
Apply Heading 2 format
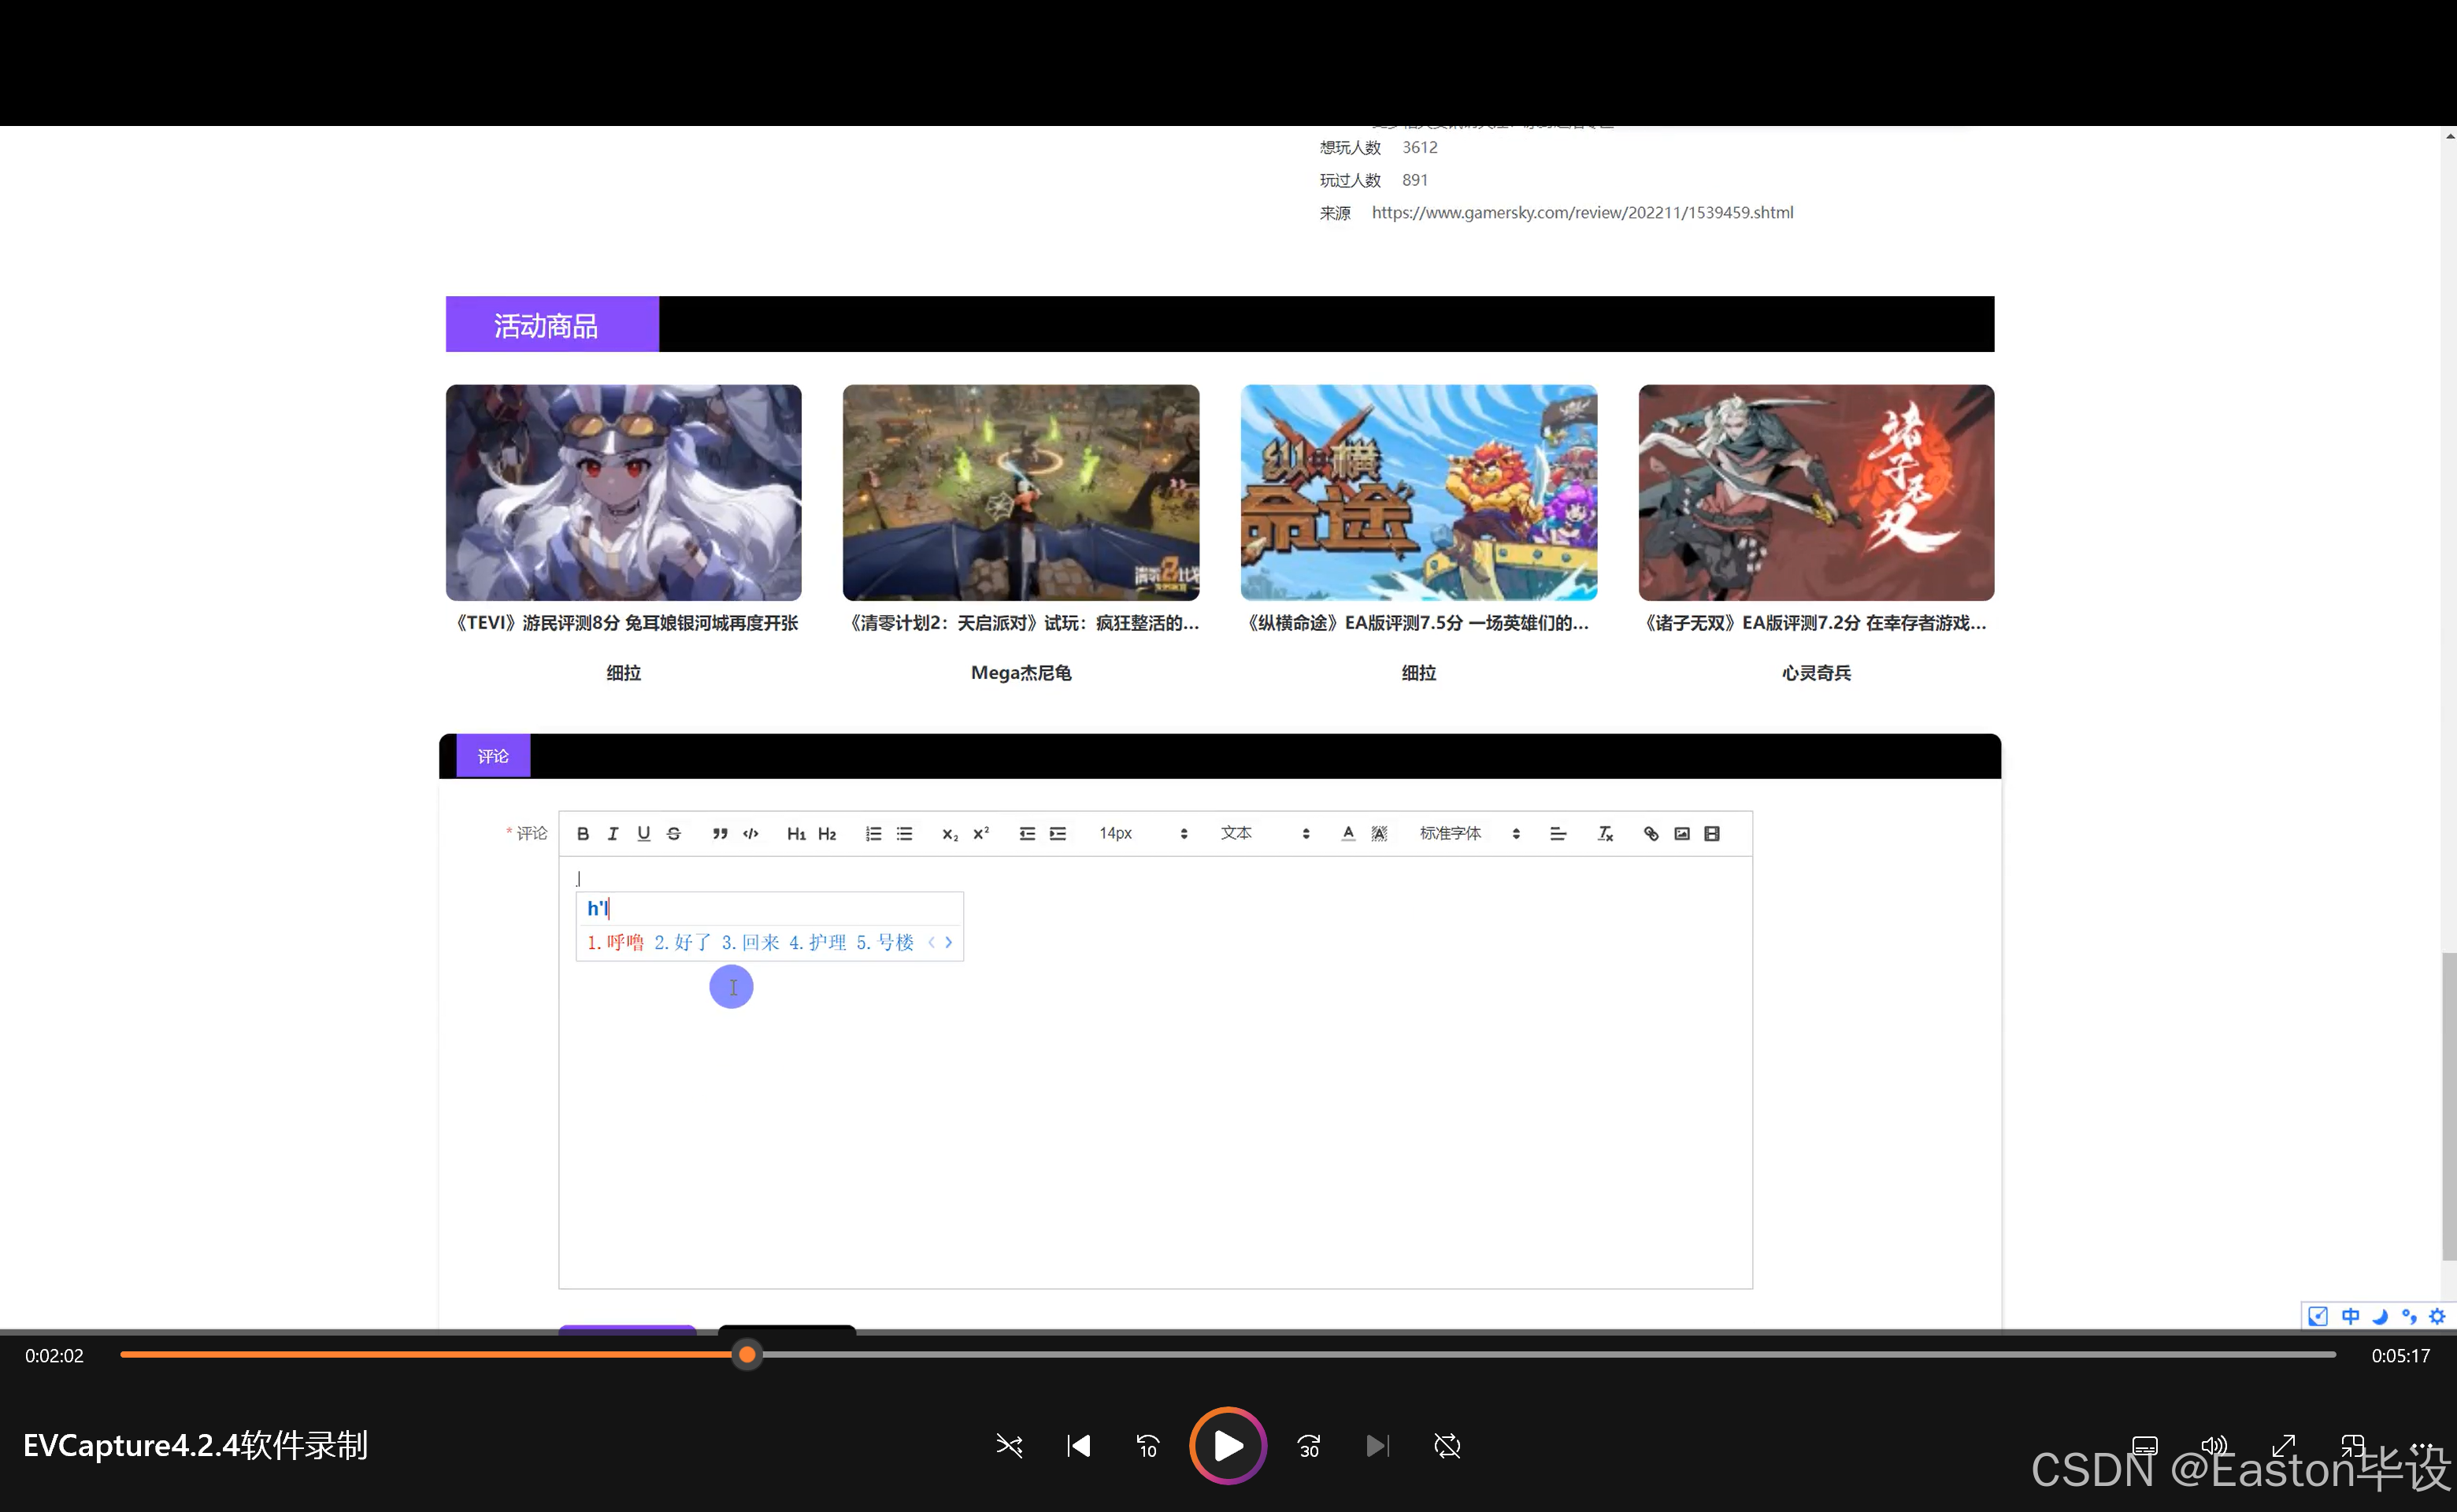(827, 833)
